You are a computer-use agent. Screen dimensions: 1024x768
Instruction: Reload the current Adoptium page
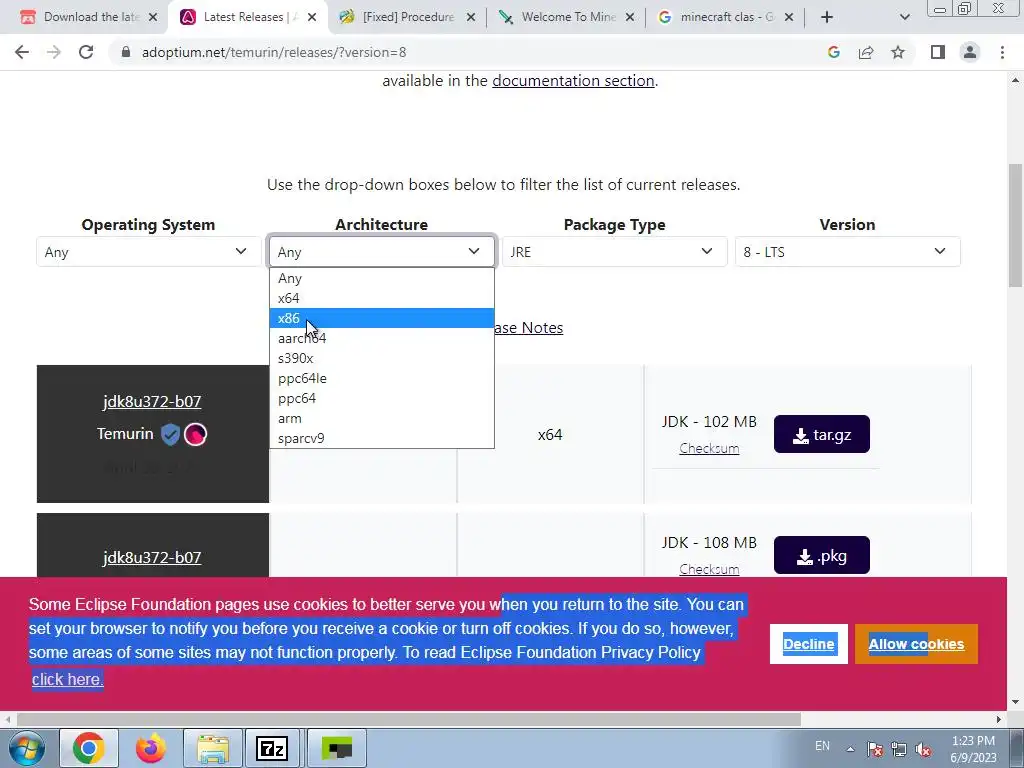pyautogui.click(x=86, y=52)
